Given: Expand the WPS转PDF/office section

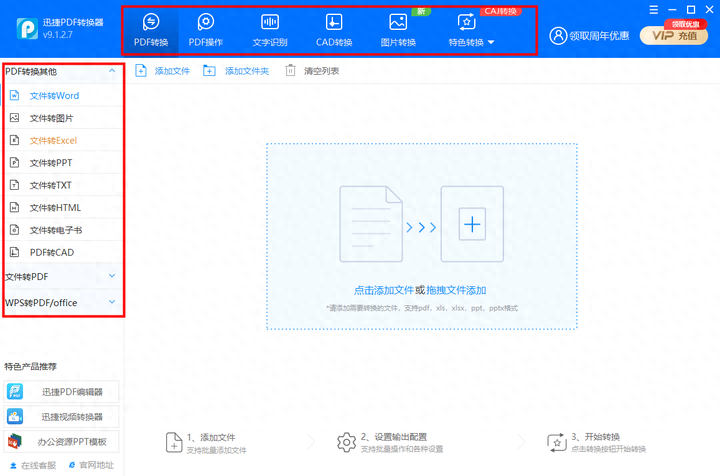Looking at the screenshot, I should 62,302.
